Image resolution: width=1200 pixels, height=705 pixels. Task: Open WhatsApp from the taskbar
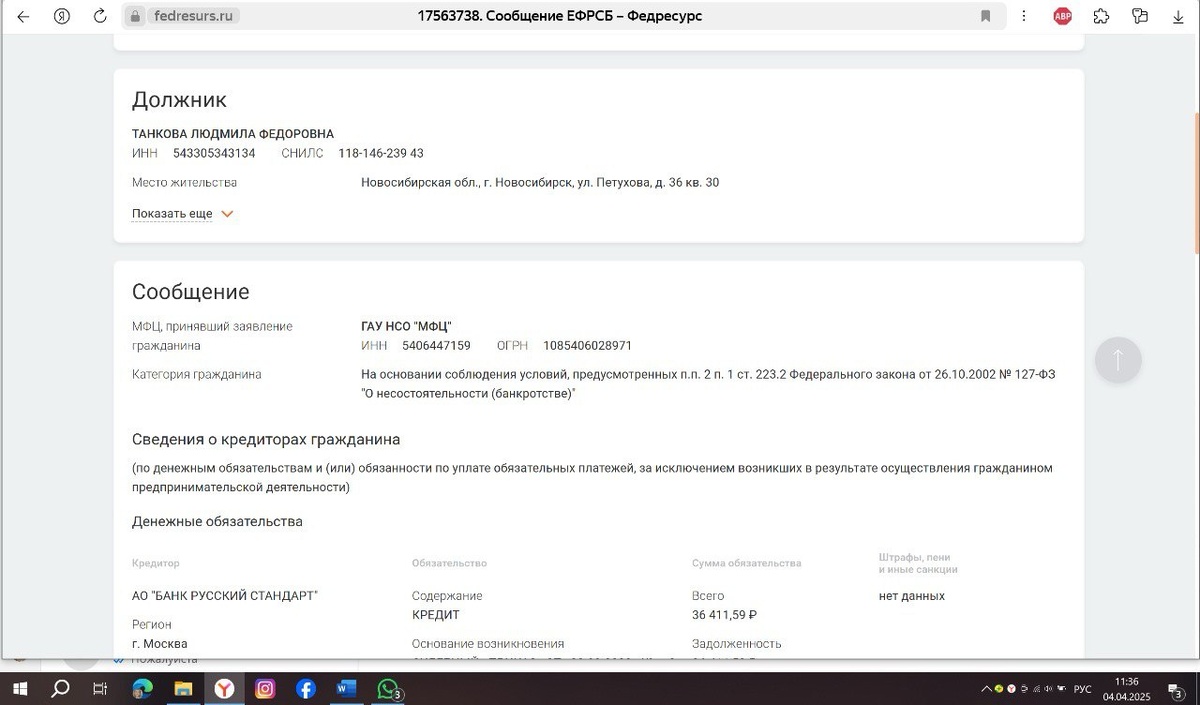pyautogui.click(x=388, y=689)
